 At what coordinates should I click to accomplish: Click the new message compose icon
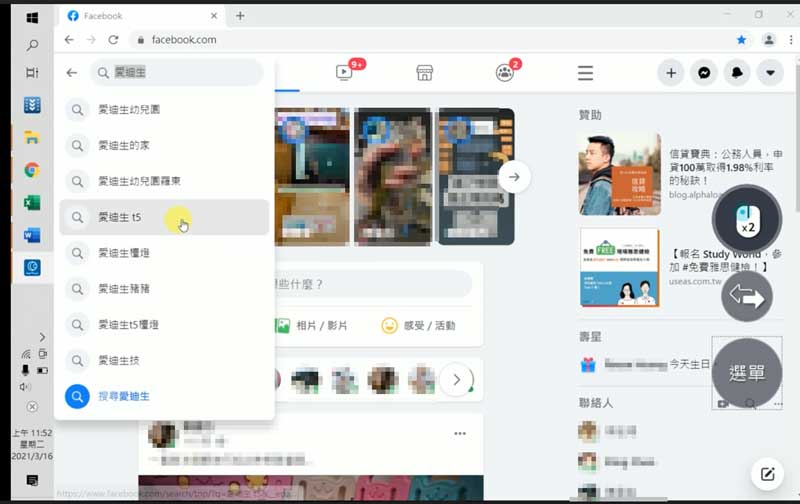point(767,474)
